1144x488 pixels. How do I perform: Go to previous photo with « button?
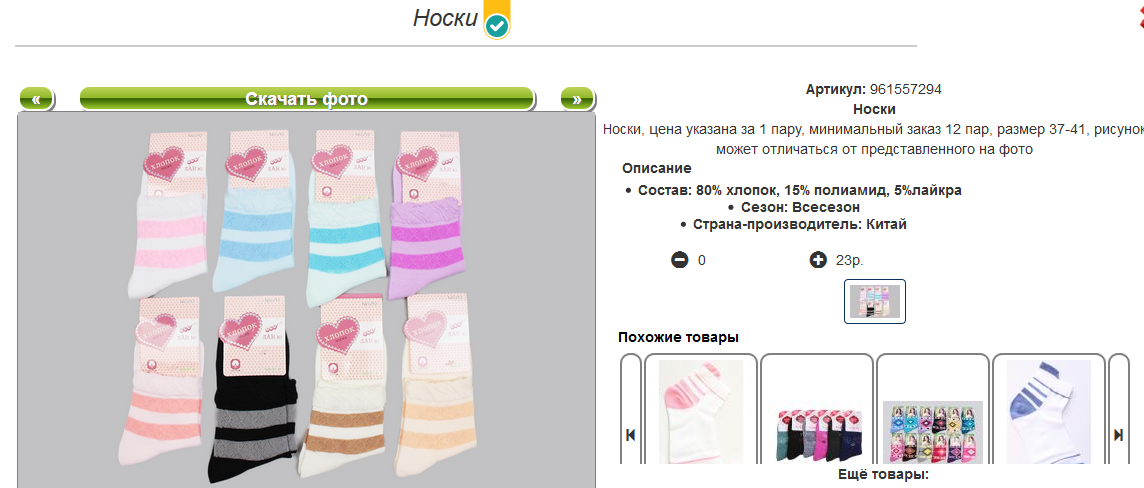coord(36,99)
